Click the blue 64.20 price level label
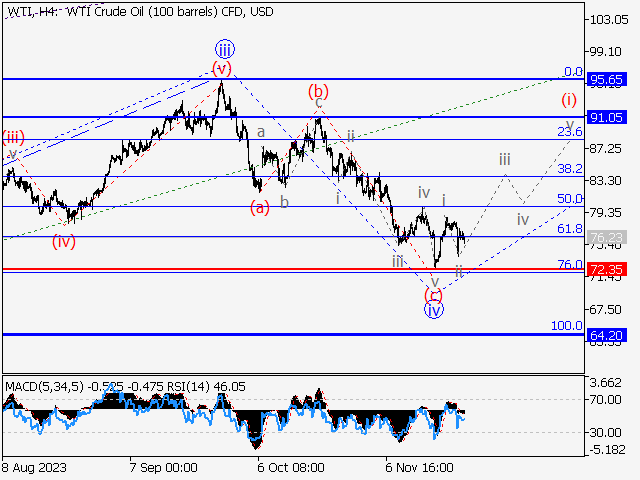This screenshot has width=640, height=480. 606,336
